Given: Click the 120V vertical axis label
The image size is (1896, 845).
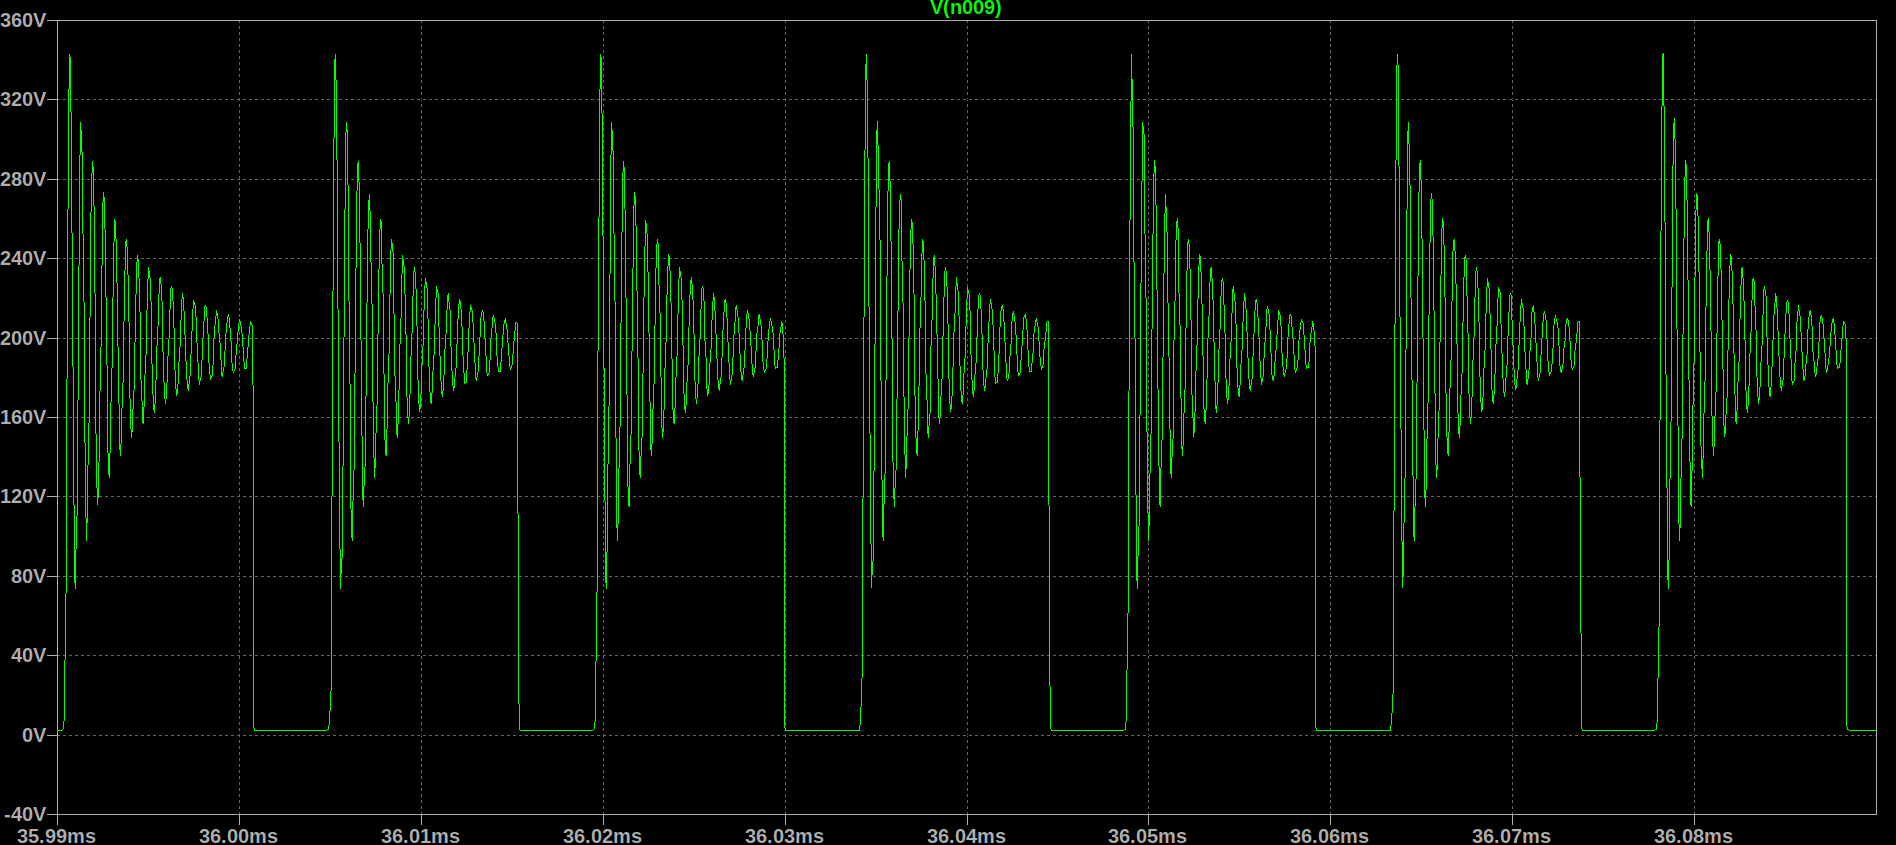Looking at the screenshot, I should pos(23,496).
